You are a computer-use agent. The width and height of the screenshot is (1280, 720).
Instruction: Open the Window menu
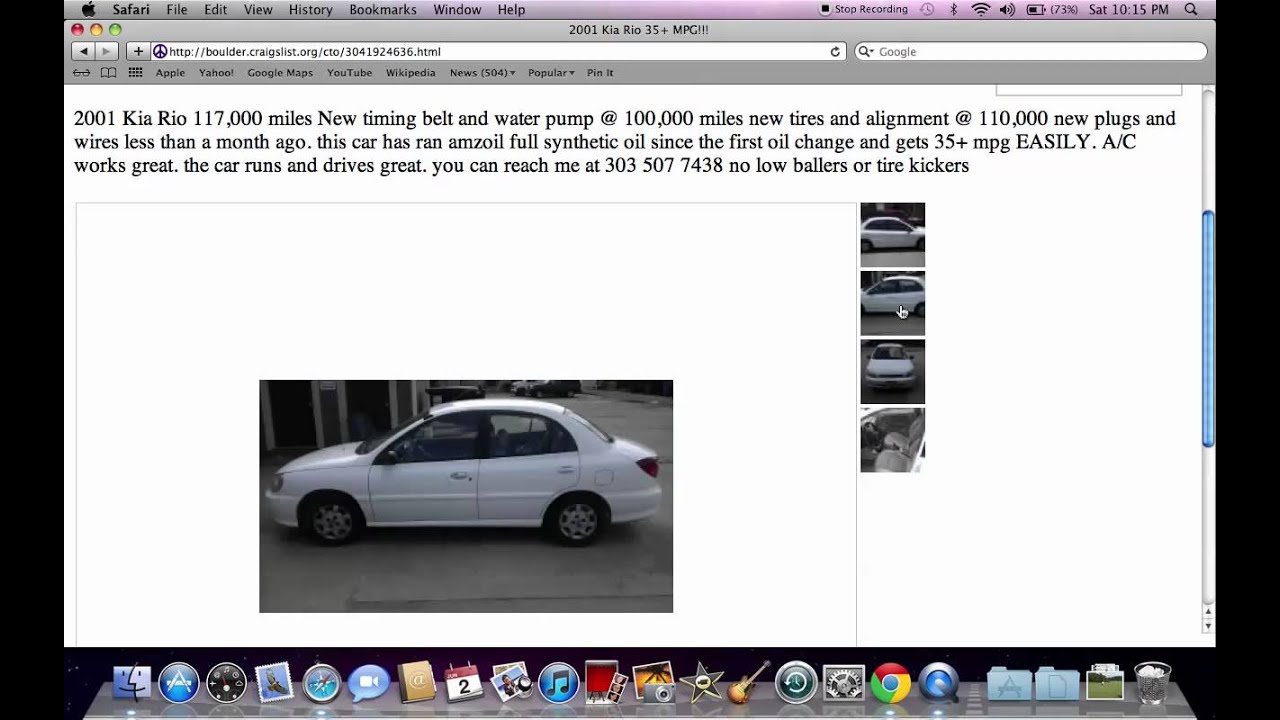pos(457,9)
